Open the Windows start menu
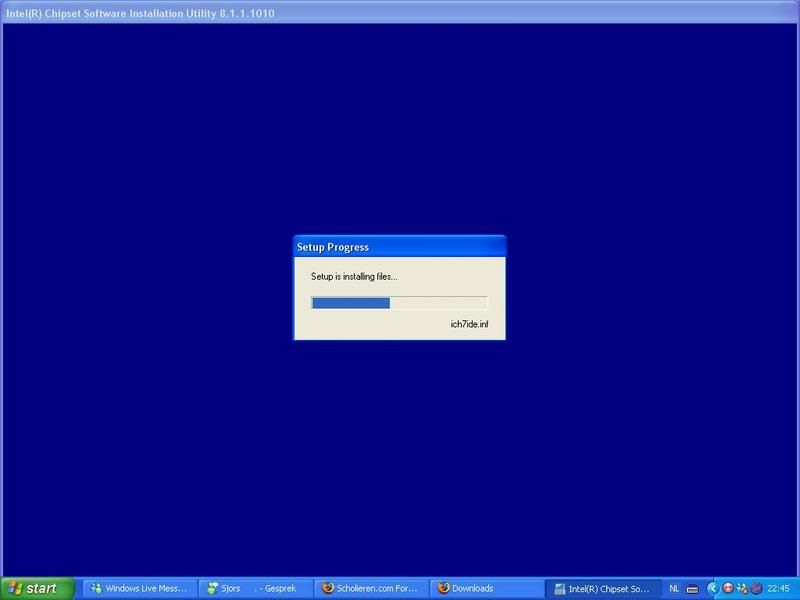The height and width of the screenshot is (600, 800). click(x=37, y=588)
